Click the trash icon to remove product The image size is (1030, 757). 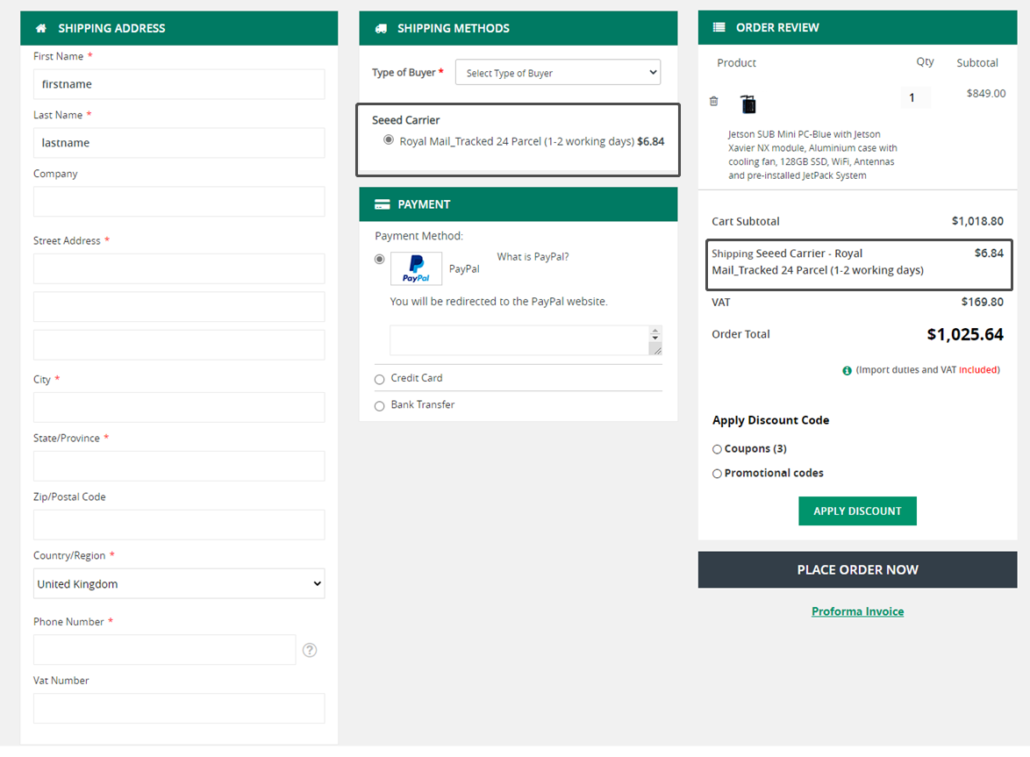click(713, 101)
